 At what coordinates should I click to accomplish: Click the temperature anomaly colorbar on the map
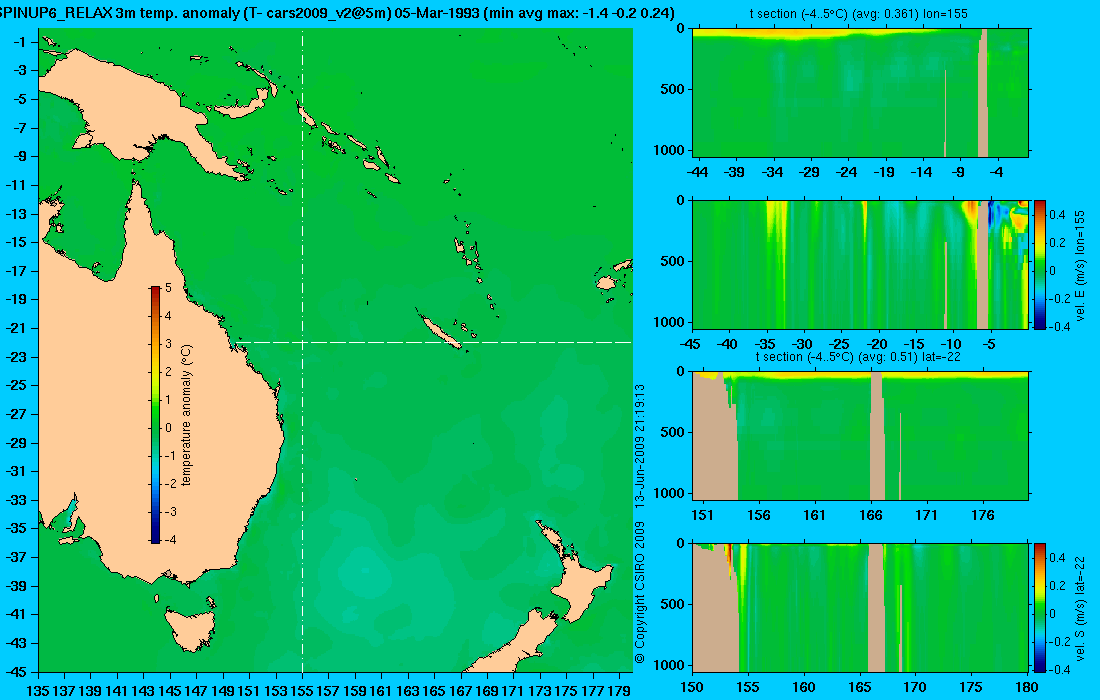click(155, 415)
